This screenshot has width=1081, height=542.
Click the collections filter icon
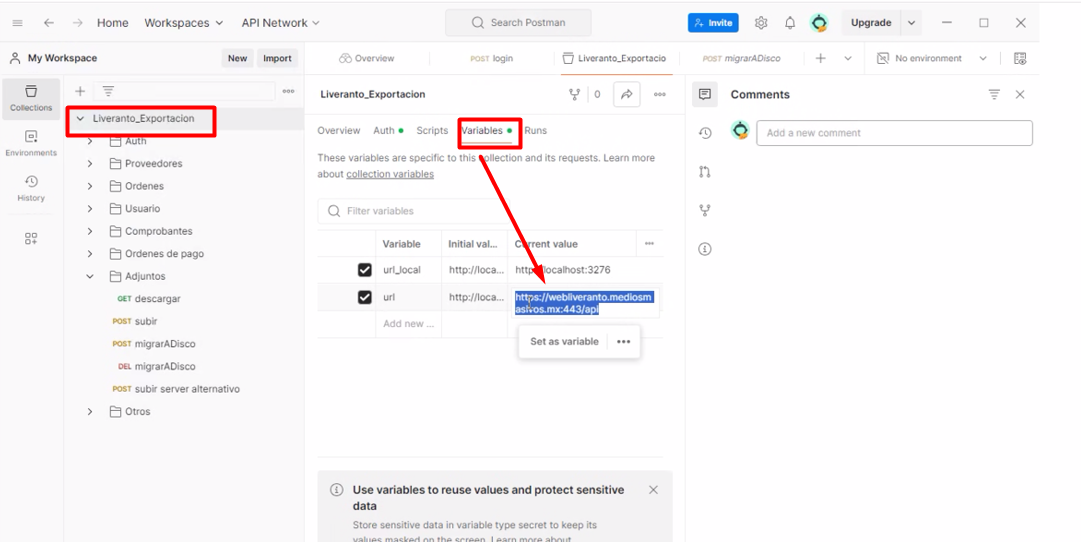108,91
